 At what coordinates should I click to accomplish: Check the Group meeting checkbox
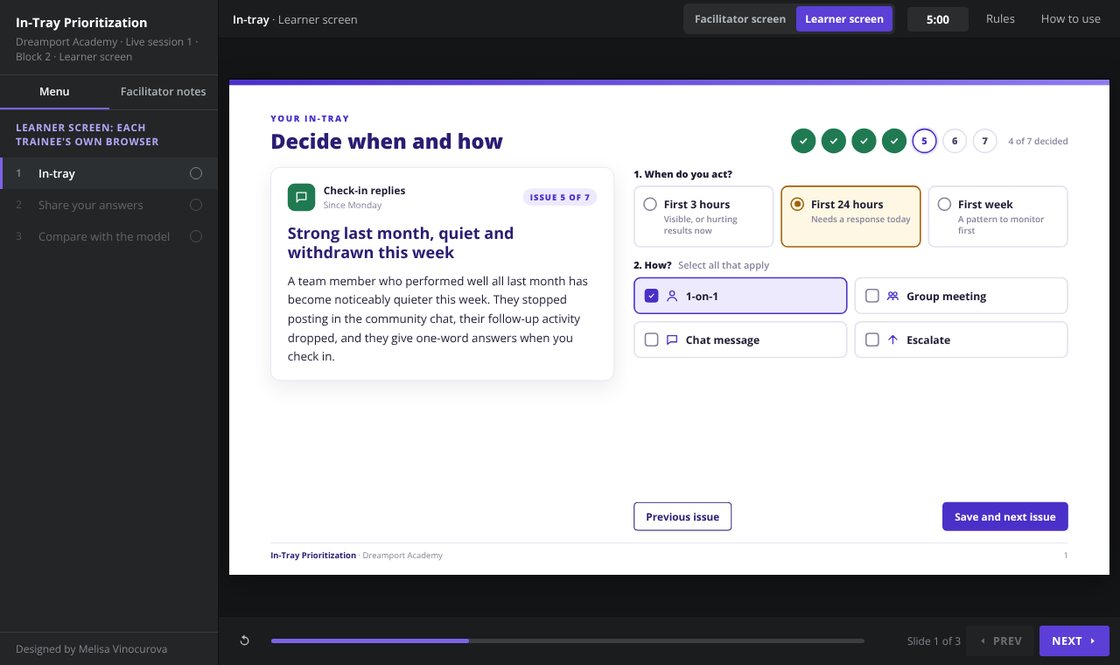(872, 296)
